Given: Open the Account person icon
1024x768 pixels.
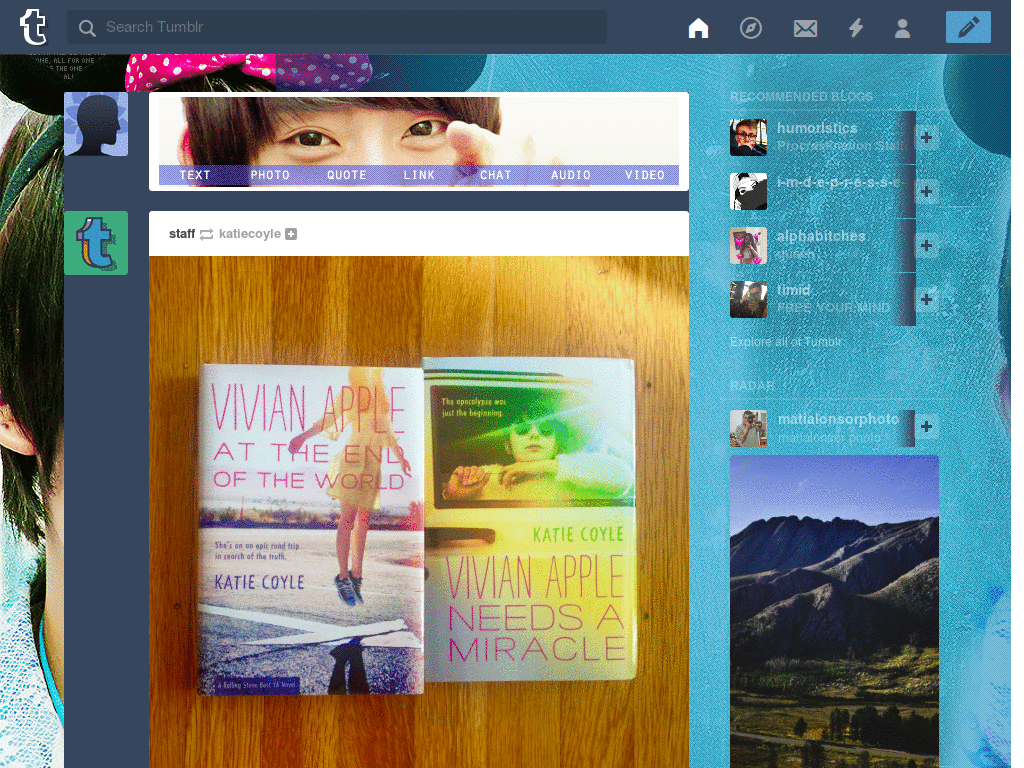Looking at the screenshot, I should (903, 28).
